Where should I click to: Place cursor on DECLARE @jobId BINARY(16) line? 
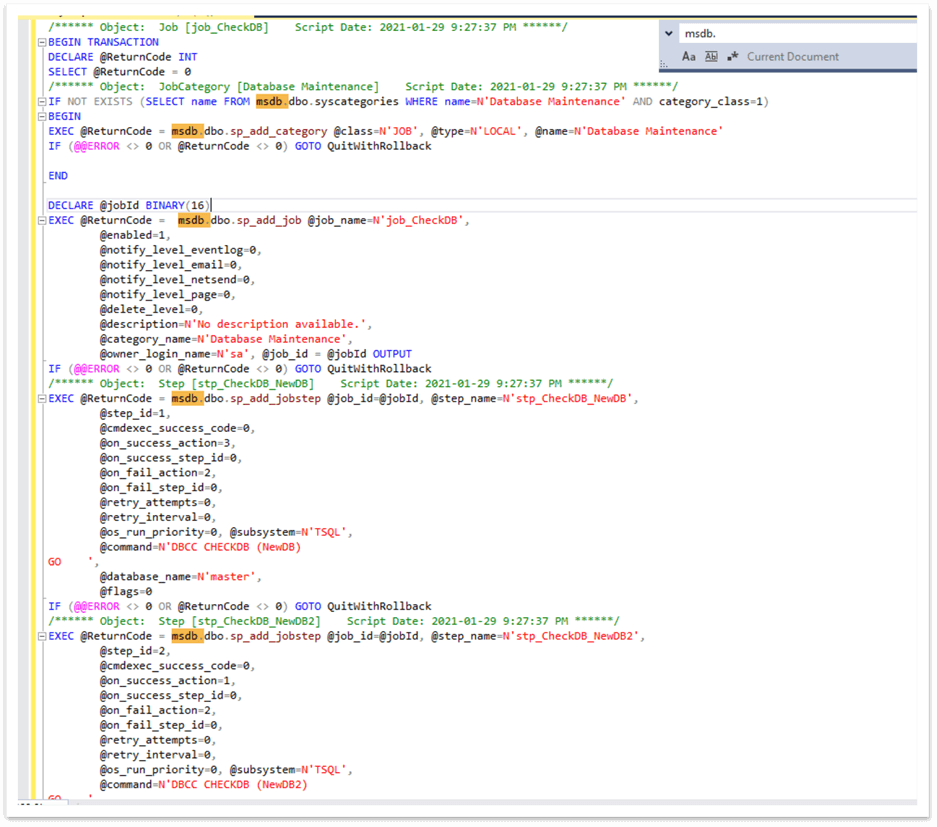pos(129,205)
